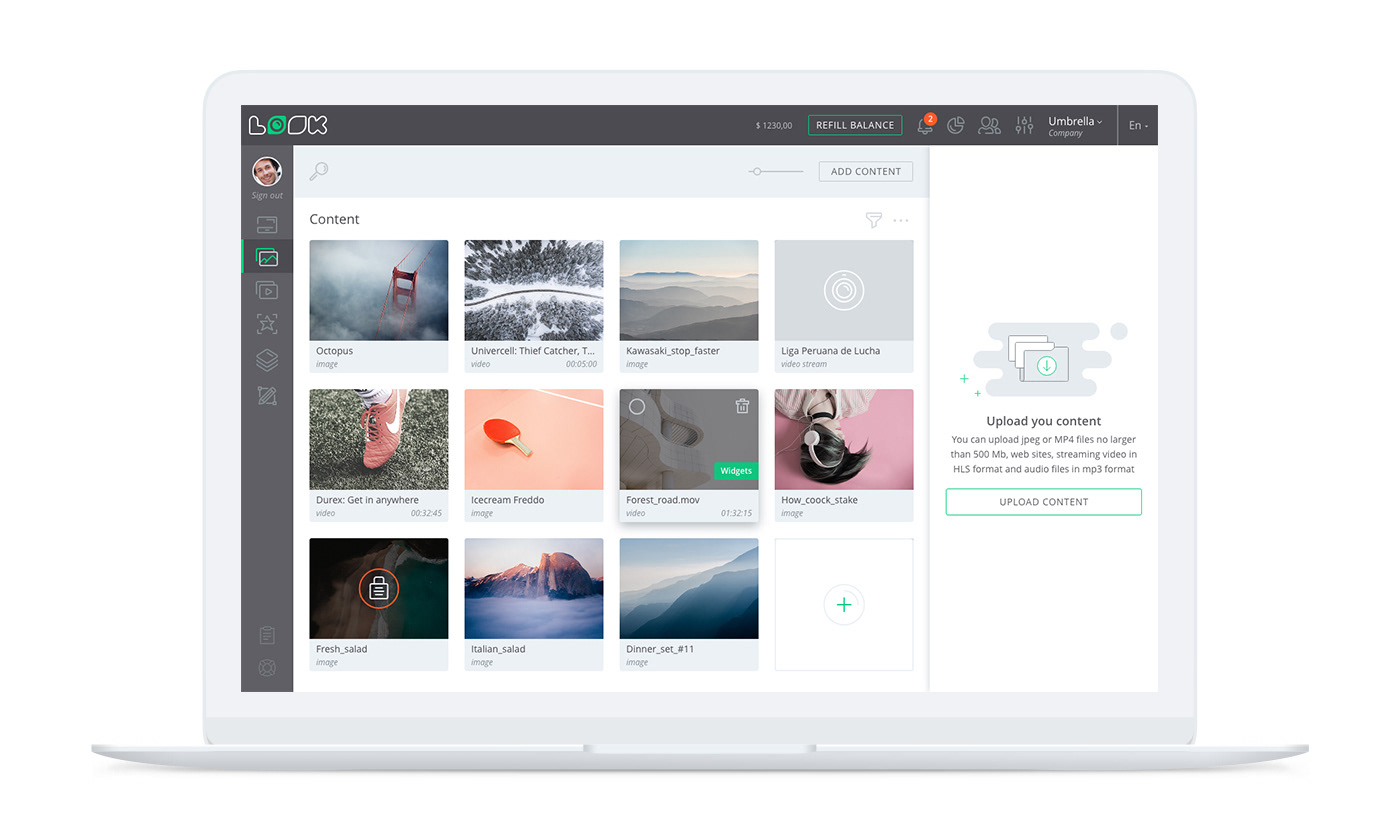Click the Forest_road.mov file name

coord(663,500)
